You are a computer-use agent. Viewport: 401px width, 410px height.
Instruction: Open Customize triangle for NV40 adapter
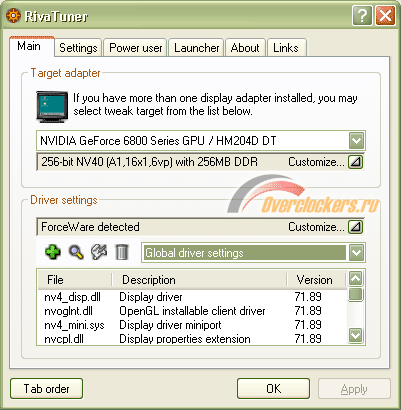(355, 162)
